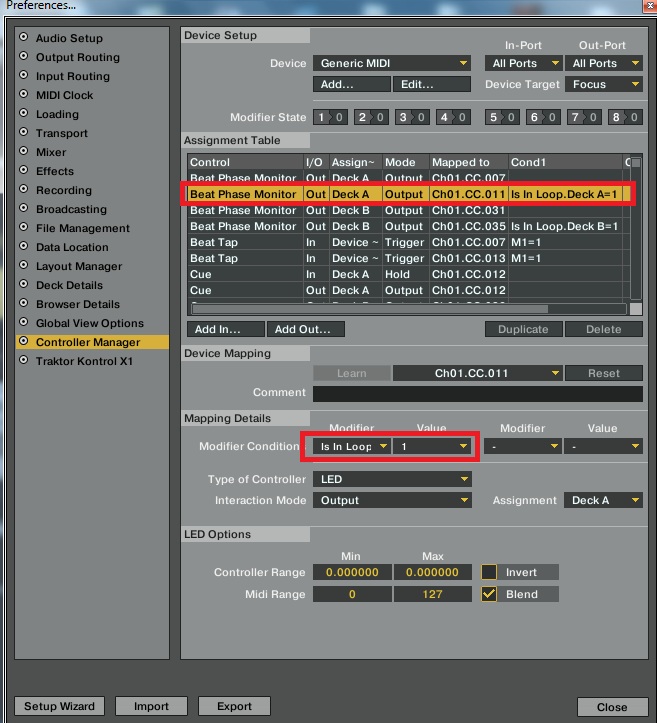Go to Mixer preferences section
This screenshot has width=657, height=723.
[x=51, y=152]
